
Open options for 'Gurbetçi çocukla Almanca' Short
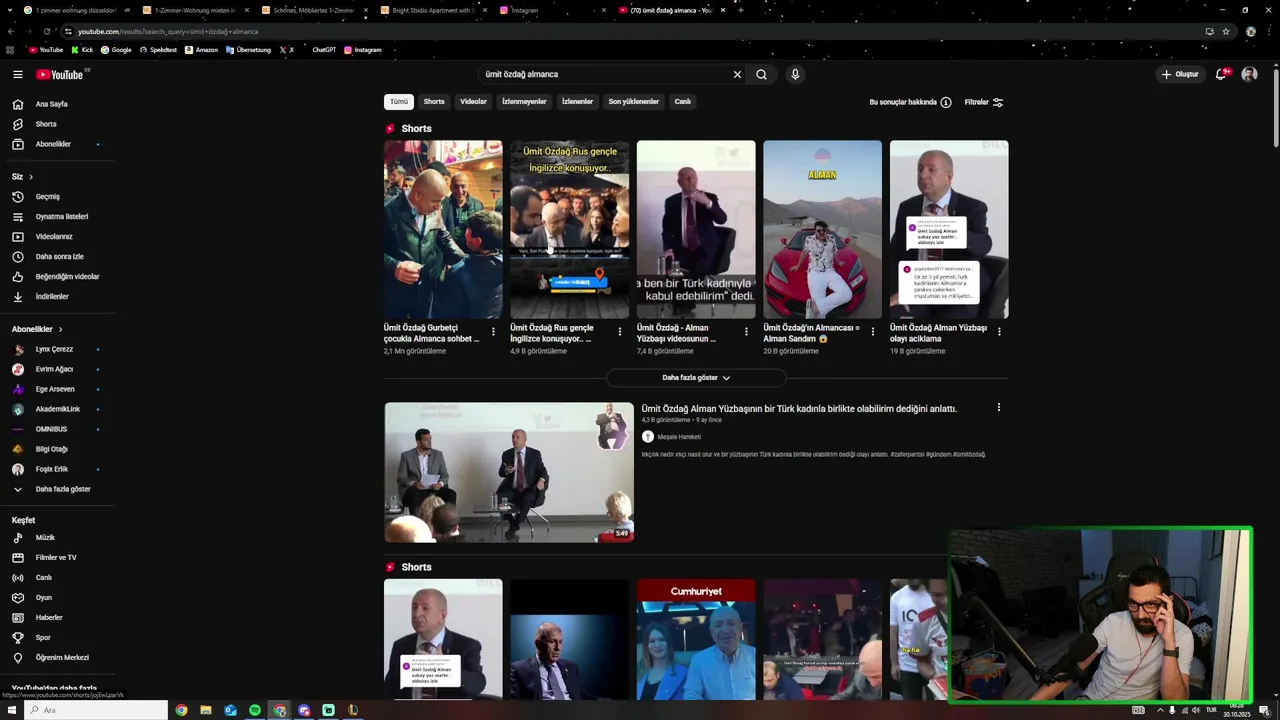[493, 332]
